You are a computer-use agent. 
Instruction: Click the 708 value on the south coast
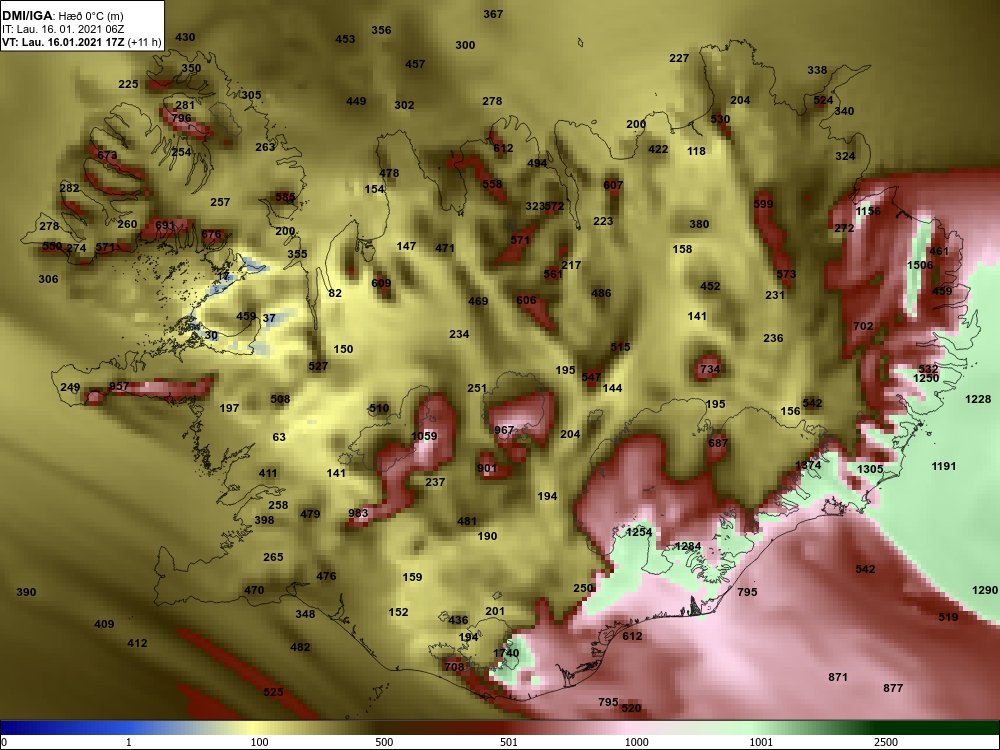pyautogui.click(x=454, y=668)
